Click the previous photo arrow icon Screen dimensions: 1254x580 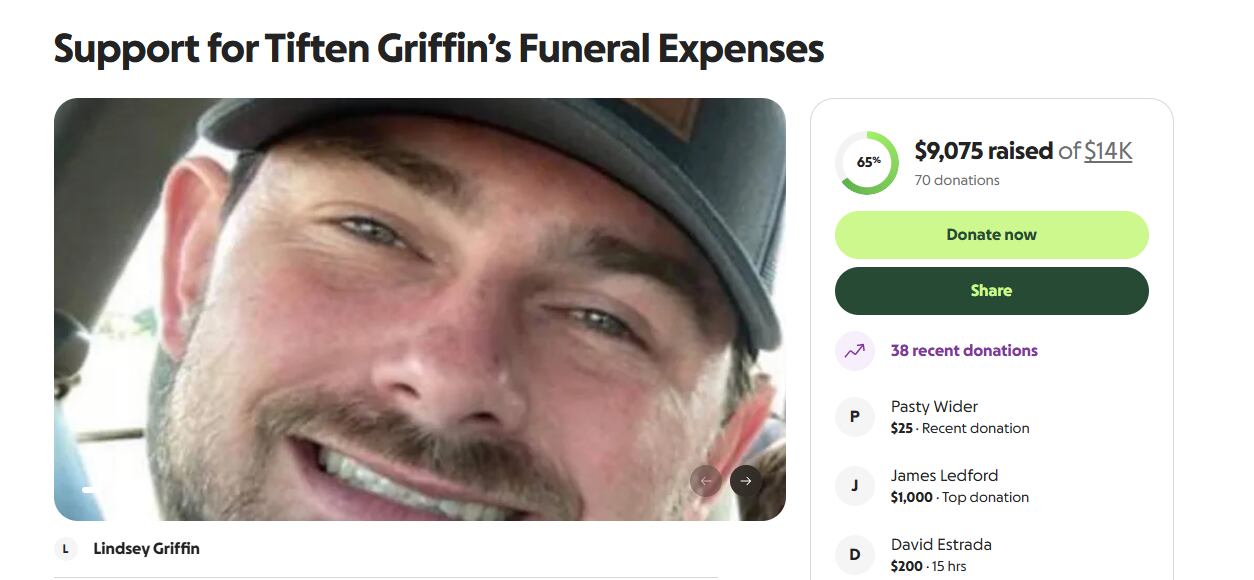coord(706,481)
